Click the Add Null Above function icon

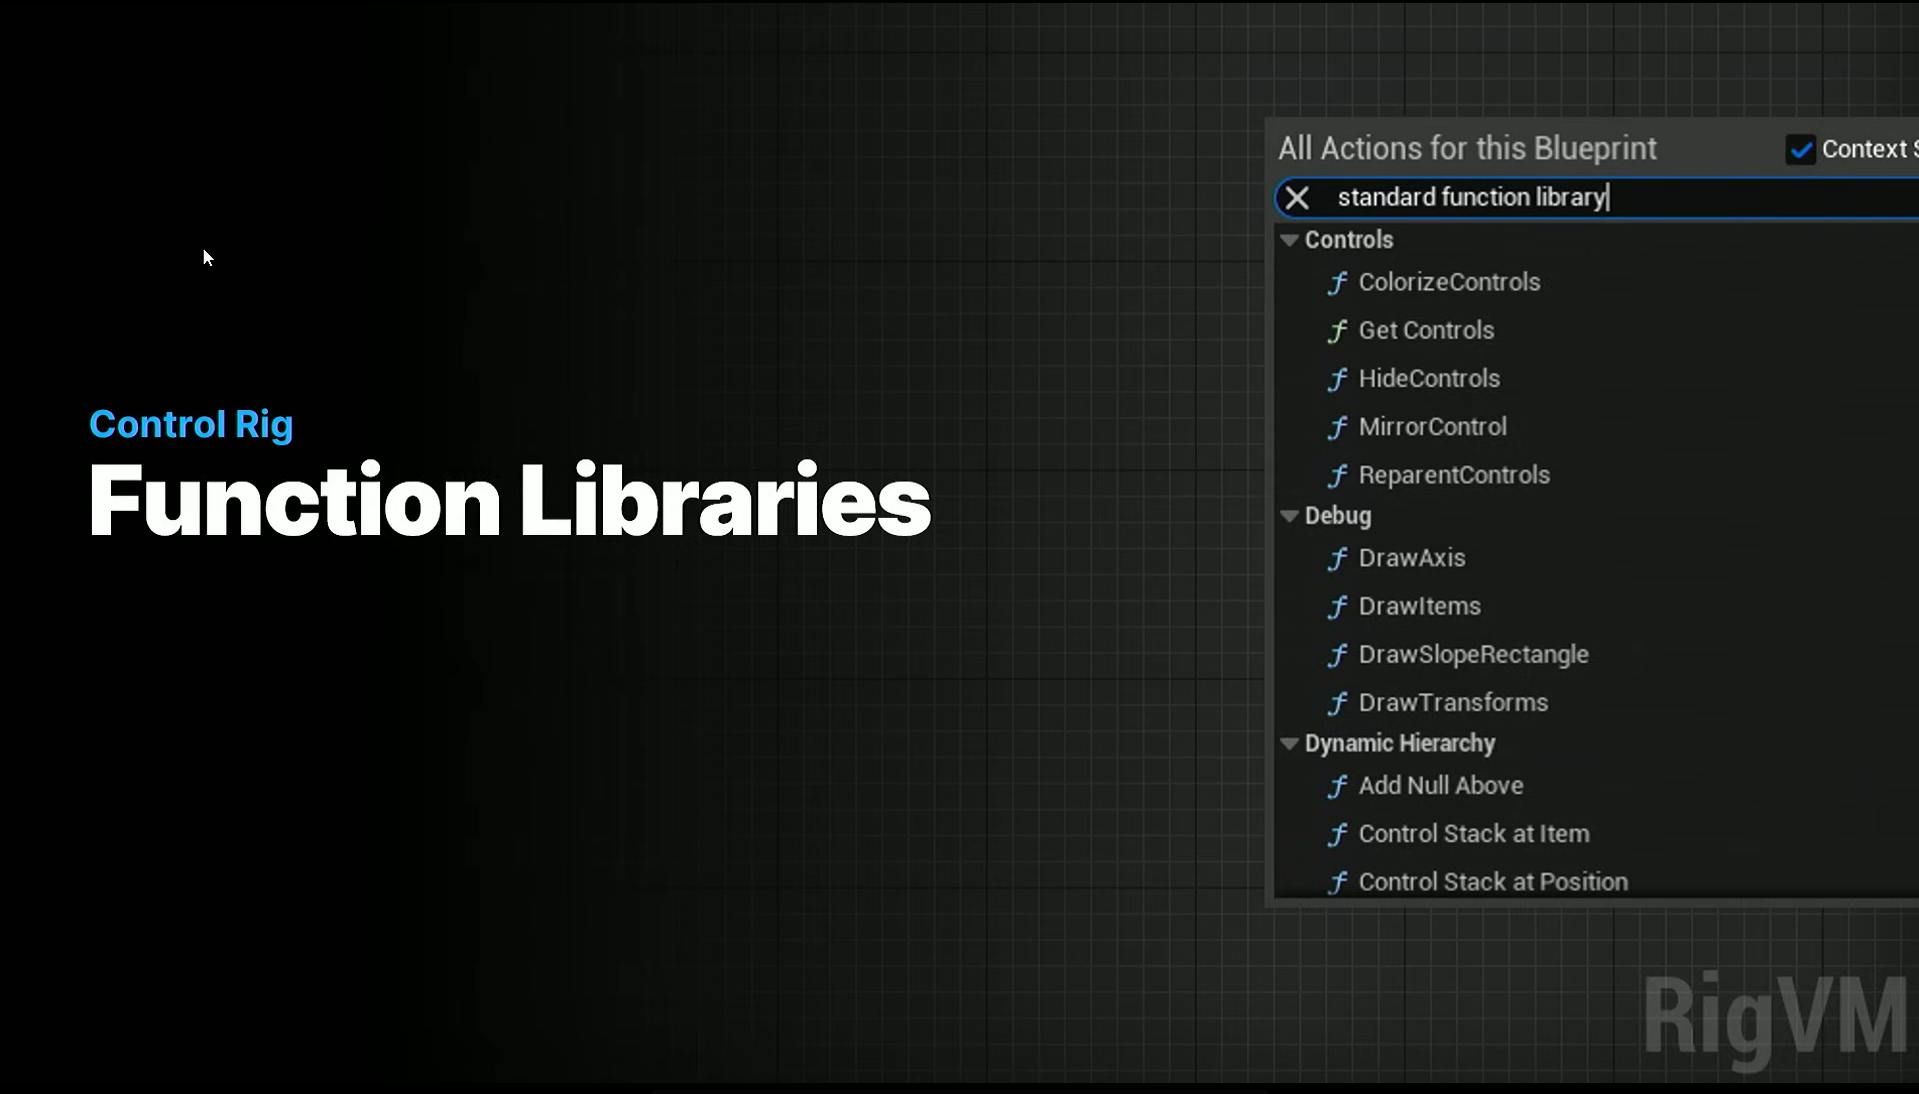(1337, 787)
